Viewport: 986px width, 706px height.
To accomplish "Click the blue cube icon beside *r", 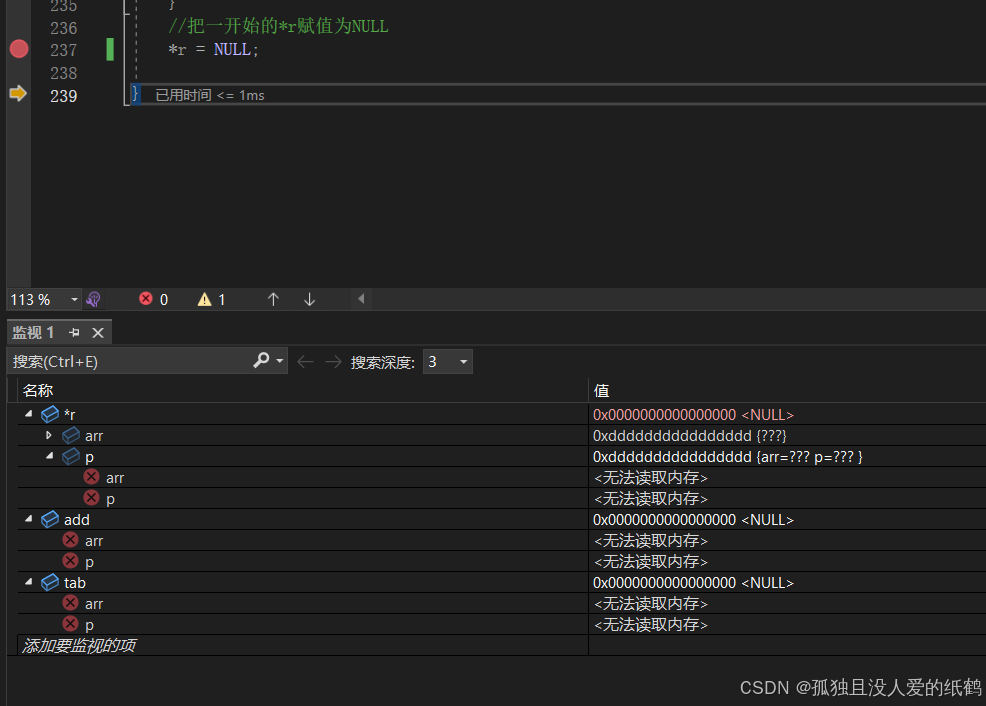I will [50, 414].
